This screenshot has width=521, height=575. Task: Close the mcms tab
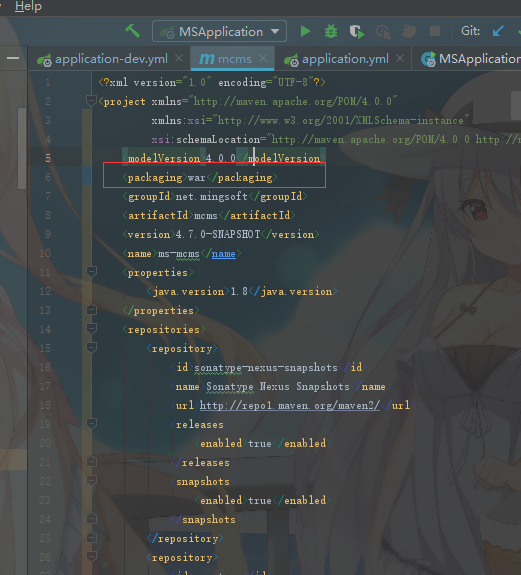[263, 58]
